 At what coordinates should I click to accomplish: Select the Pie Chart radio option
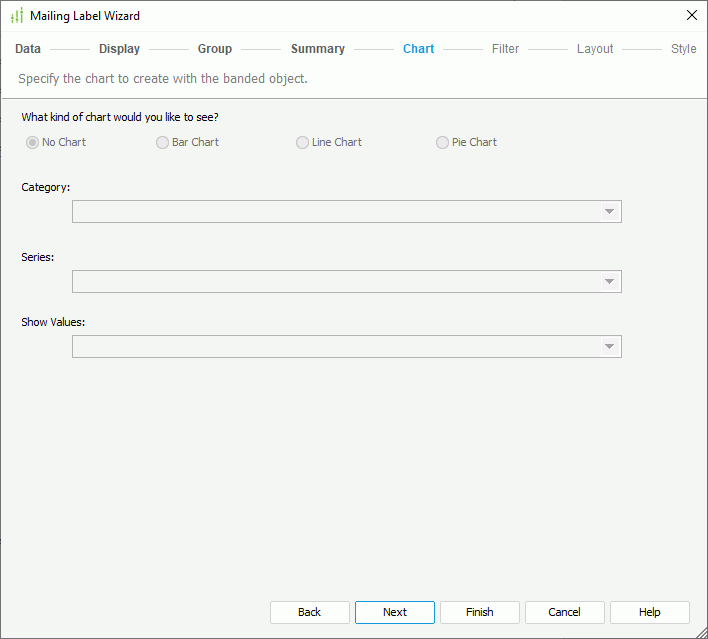pyautogui.click(x=443, y=143)
